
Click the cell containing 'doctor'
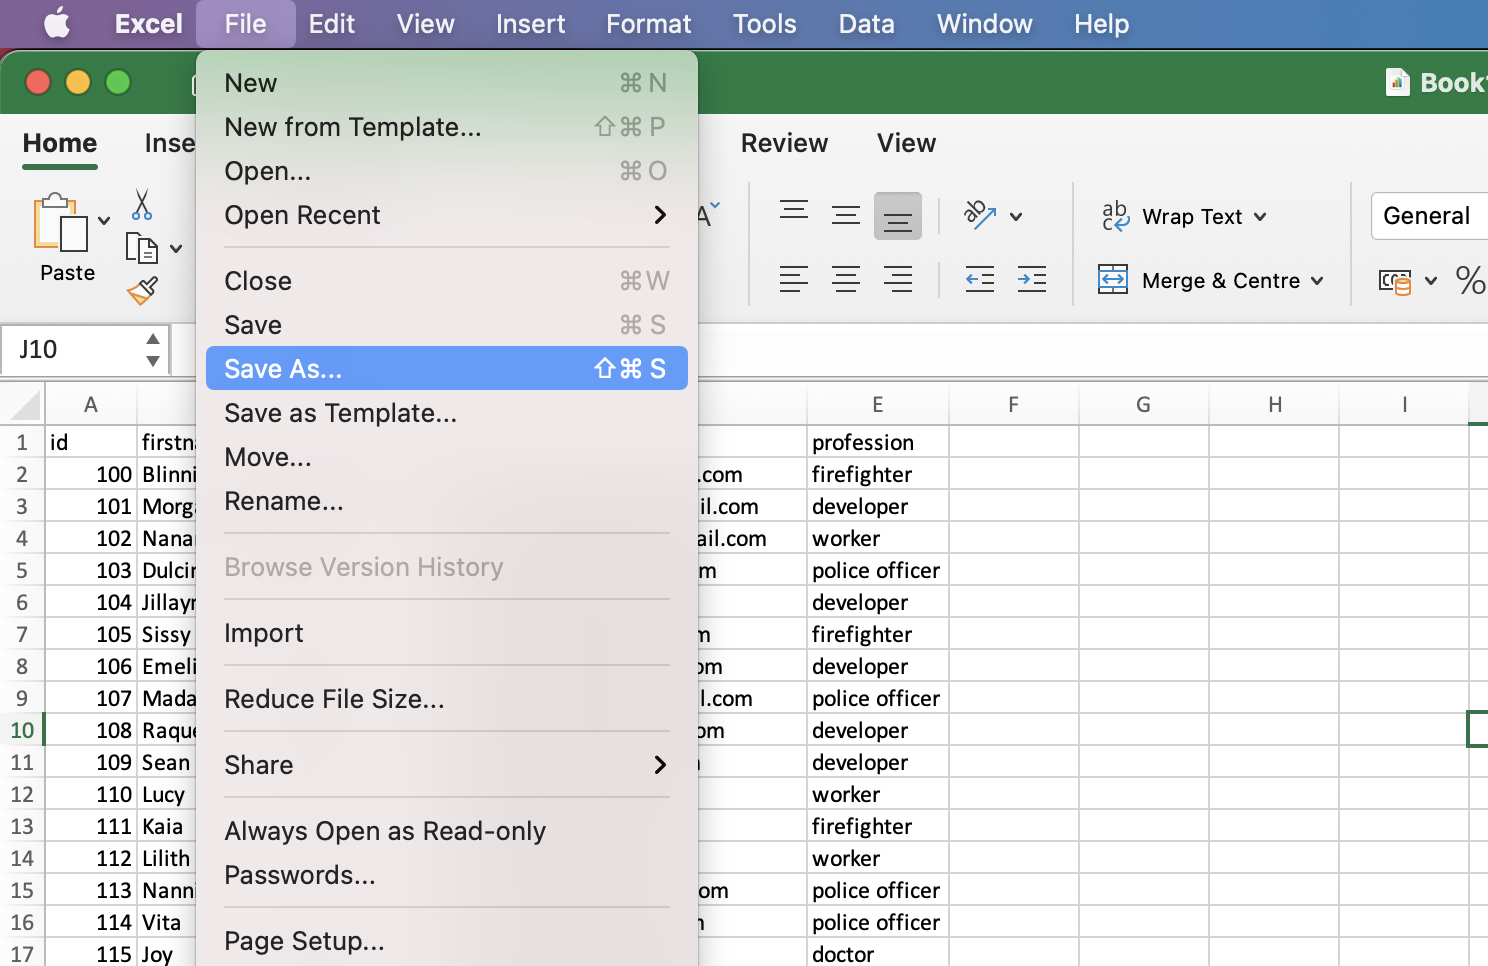pyautogui.click(x=877, y=954)
